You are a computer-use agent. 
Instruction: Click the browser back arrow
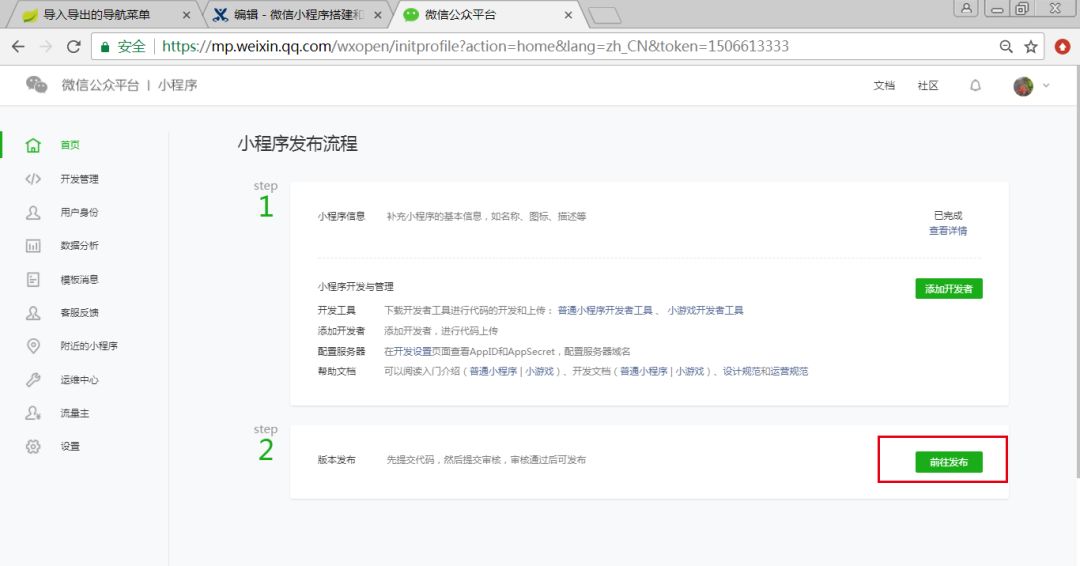coord(19,46)
